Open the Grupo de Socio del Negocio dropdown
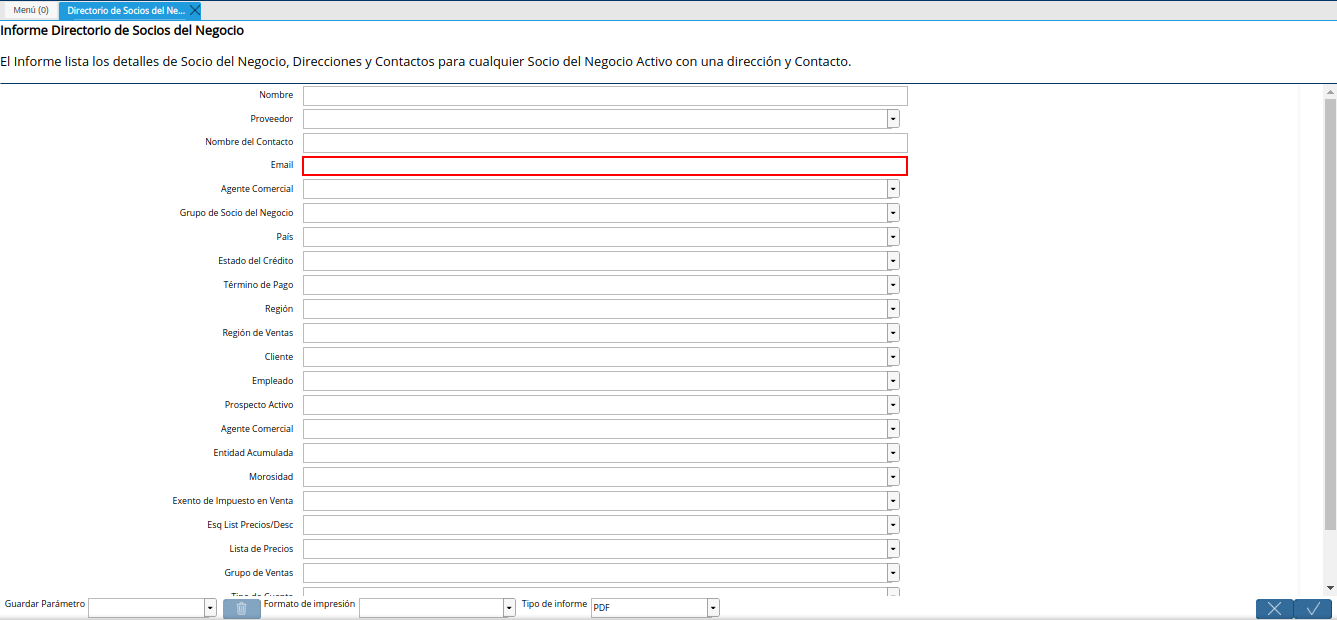The height and width of the screenshot is (620, 1337). 893,213
